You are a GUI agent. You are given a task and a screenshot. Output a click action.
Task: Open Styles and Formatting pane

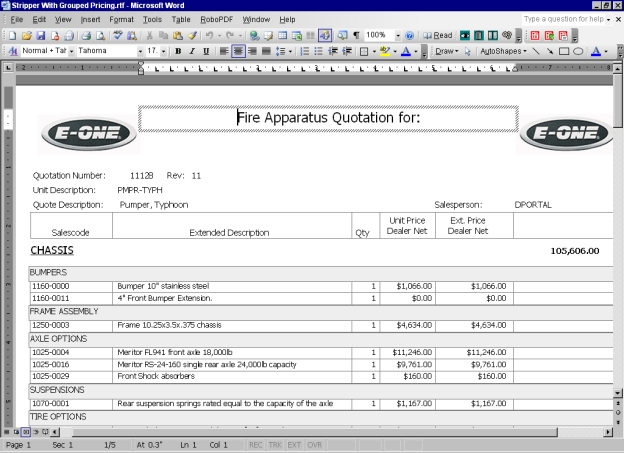click(x=12, y=51)
